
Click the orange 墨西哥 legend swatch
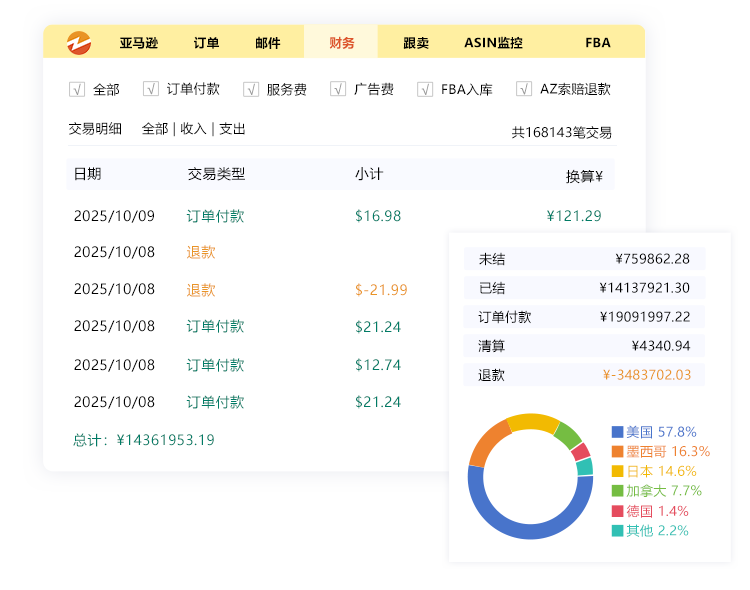pos(617,452)
